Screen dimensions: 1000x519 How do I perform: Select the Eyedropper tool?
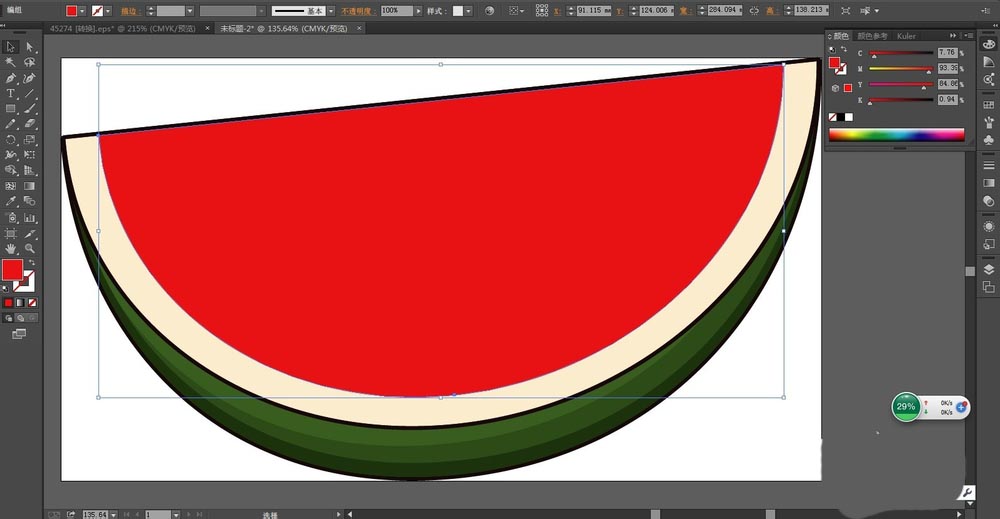pyautogui.click(x=10, y=201)
